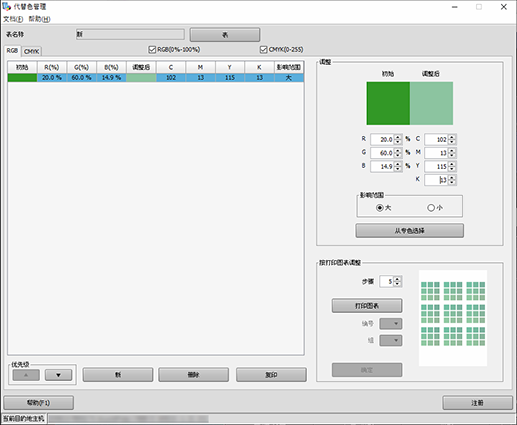Toggle the RGB(0%-100%) checkbox

click(152, 50)
